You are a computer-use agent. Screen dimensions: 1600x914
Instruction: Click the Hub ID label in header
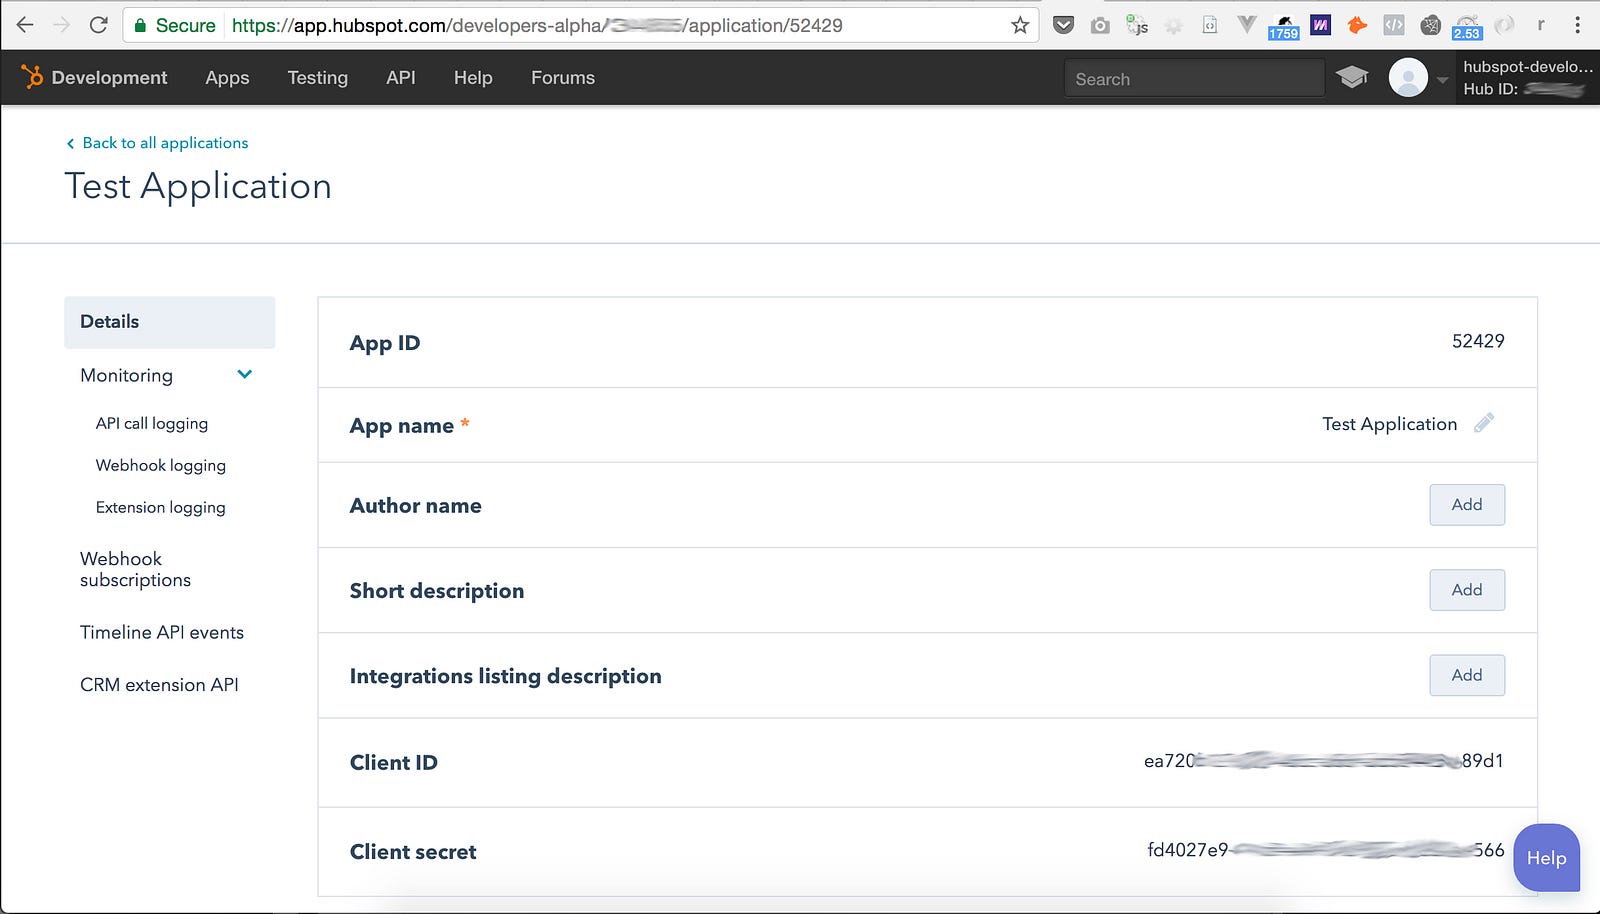pos(1490,89)
